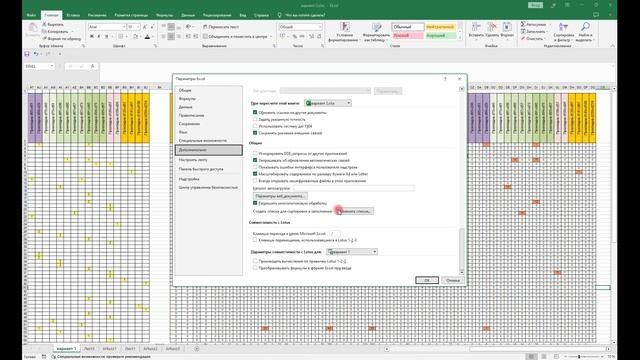Click 'Параметры веб-документа...' button
Screen dimensions: 640x360
(280, 196)
